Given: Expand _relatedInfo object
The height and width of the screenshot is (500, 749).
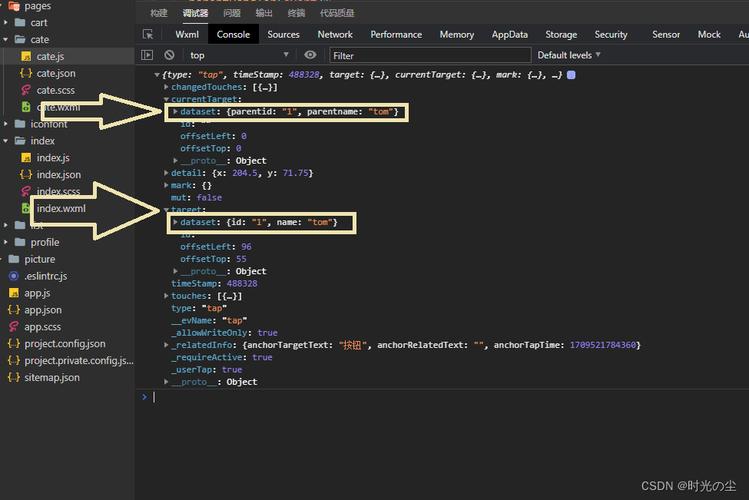Looking at the screenshot, I should [x=166, y=345].
